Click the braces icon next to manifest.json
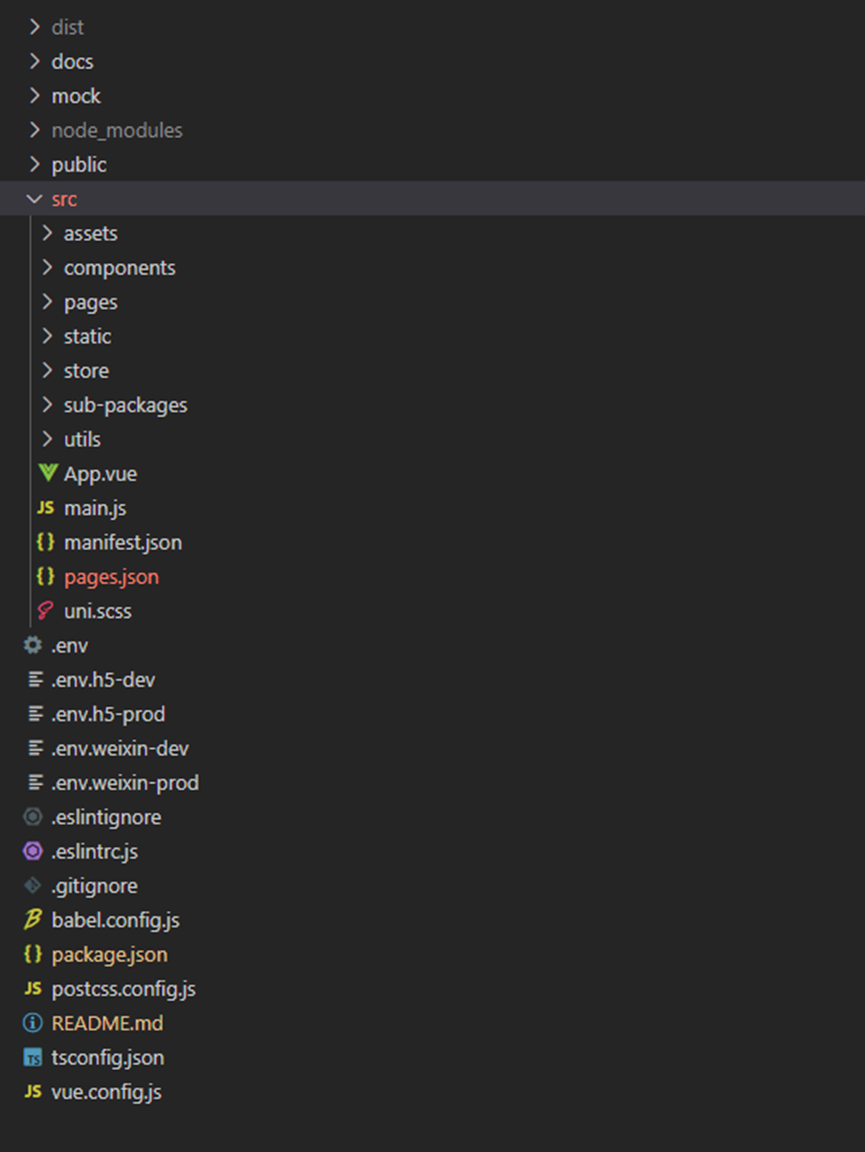This screenshot has width=865, height=1152. [46, 542]
